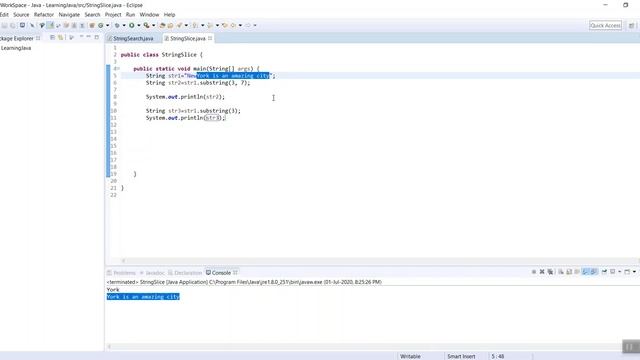Image resolution: width=640 pixels, height=360 pixels.
Task: Open the Window menu
Action: [x=149, y=14]
